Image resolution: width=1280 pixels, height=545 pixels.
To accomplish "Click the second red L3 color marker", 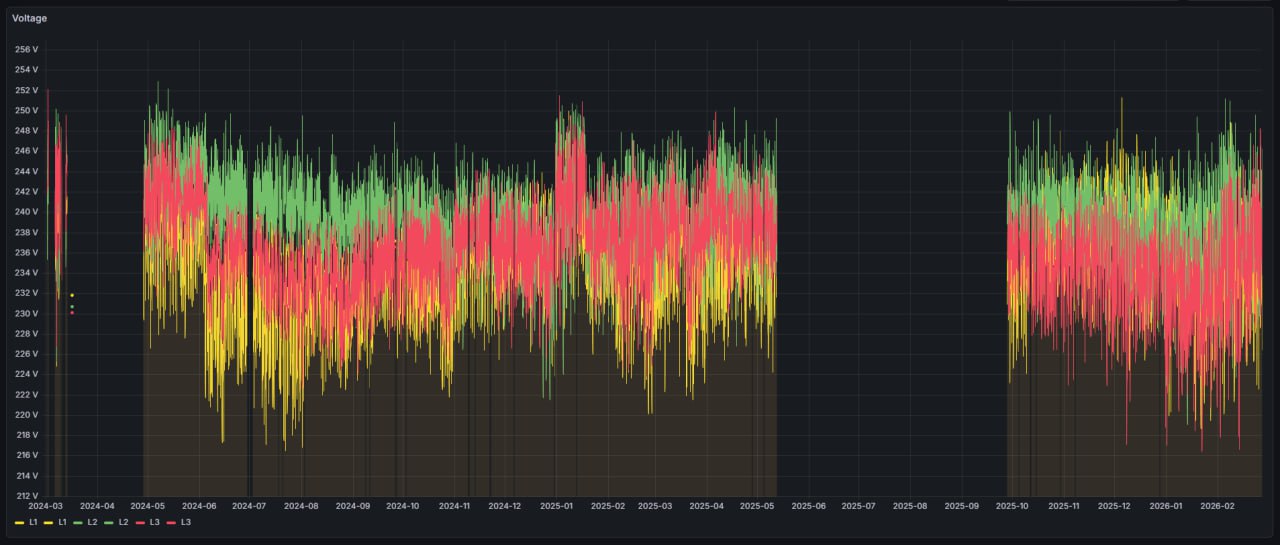I will tap(171, 522).
